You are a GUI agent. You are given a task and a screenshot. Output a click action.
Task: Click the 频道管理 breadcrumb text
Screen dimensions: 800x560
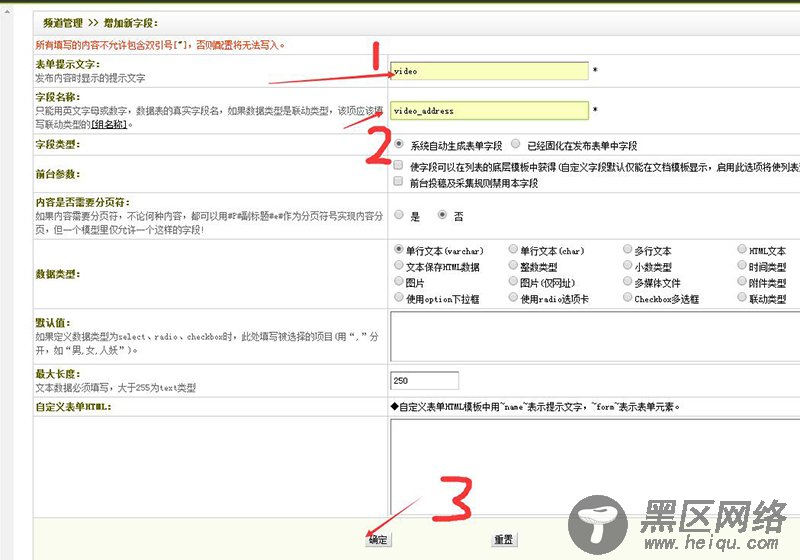point(63,23)
